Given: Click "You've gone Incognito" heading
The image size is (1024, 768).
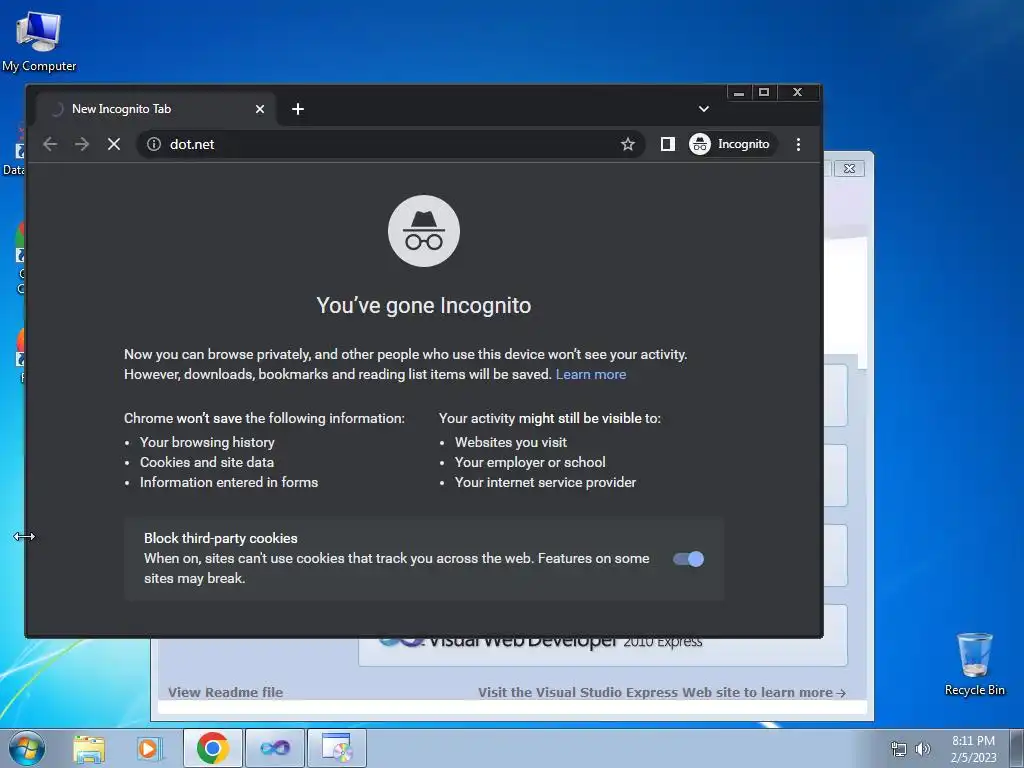Looking at the screenshot, I should pos(424,306).
